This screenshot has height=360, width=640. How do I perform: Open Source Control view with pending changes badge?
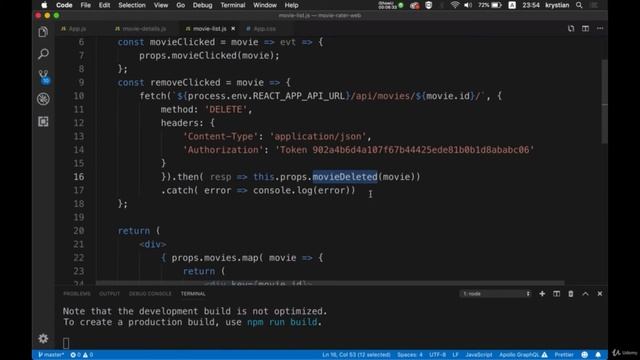pos(43,76)
